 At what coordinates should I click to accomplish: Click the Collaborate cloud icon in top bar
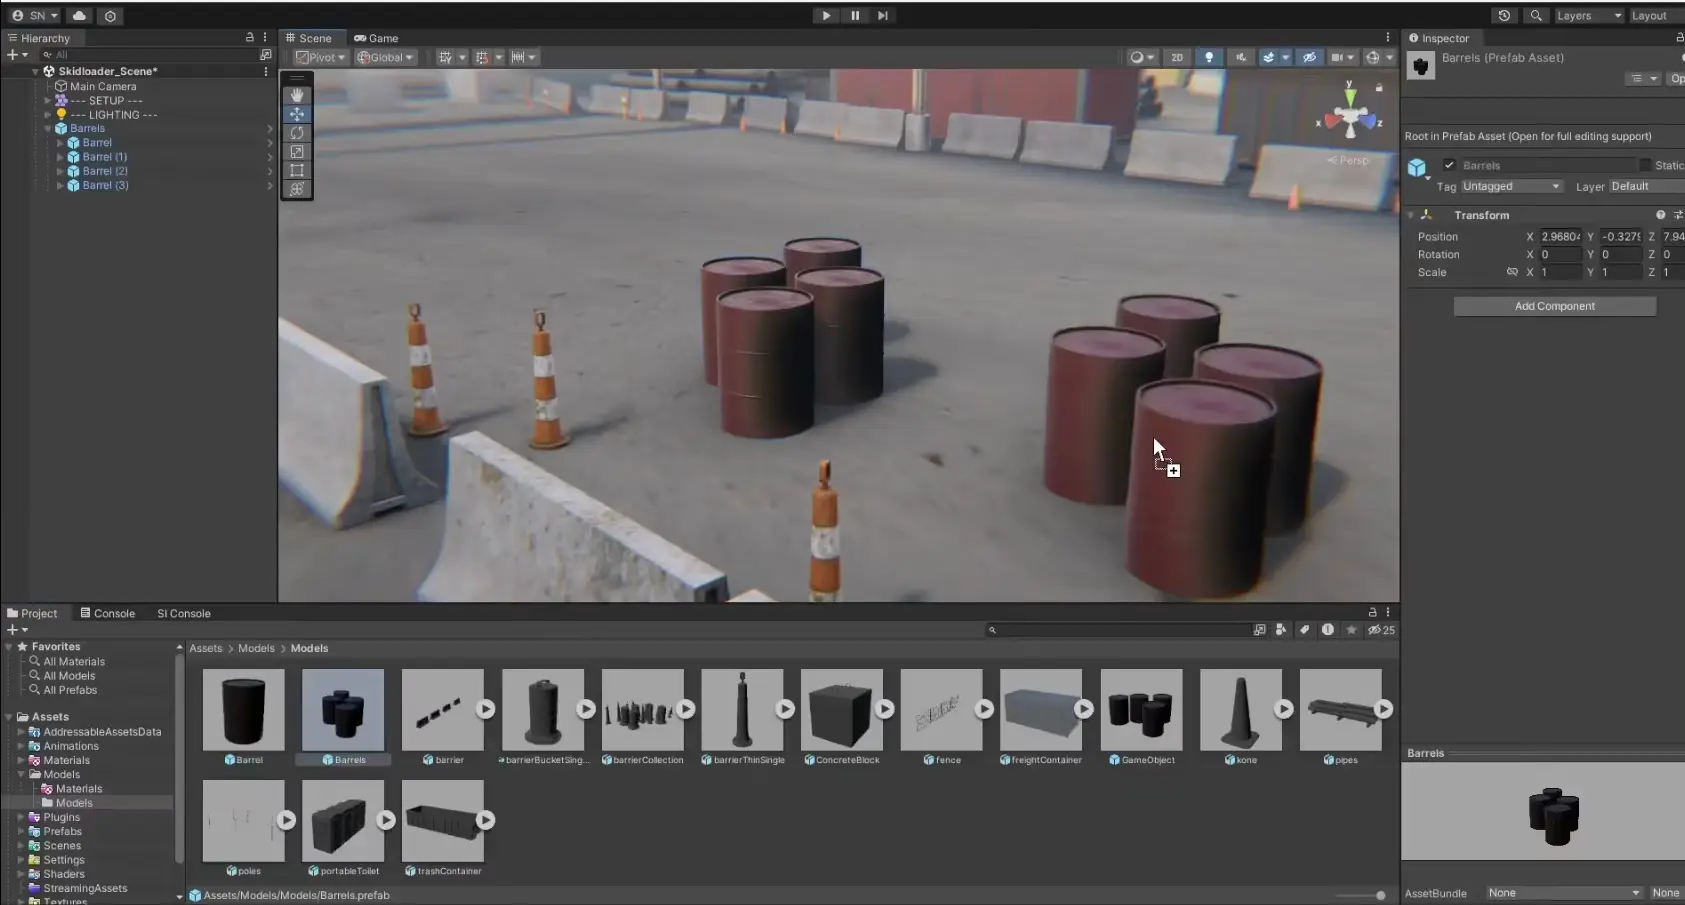(79, 16)
